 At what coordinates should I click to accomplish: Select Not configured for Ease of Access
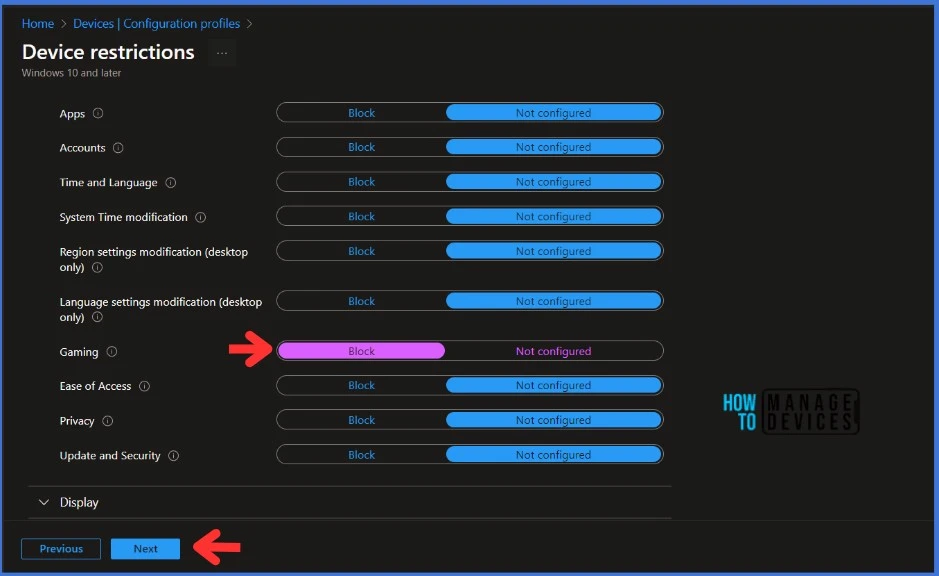tap(553, 386)
